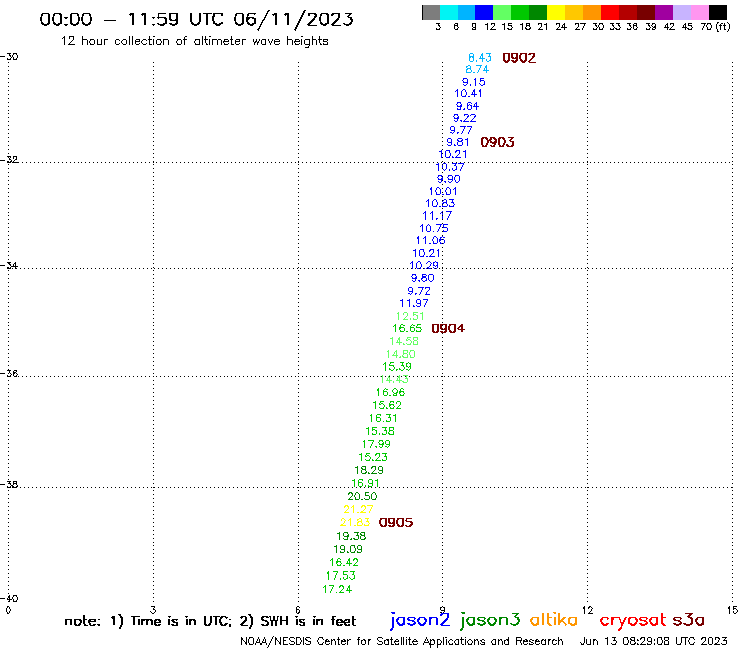Click the '12 hour collection' subtitle
The height and width of the screenshot is (650, 740).
click(x=194, y=41)
